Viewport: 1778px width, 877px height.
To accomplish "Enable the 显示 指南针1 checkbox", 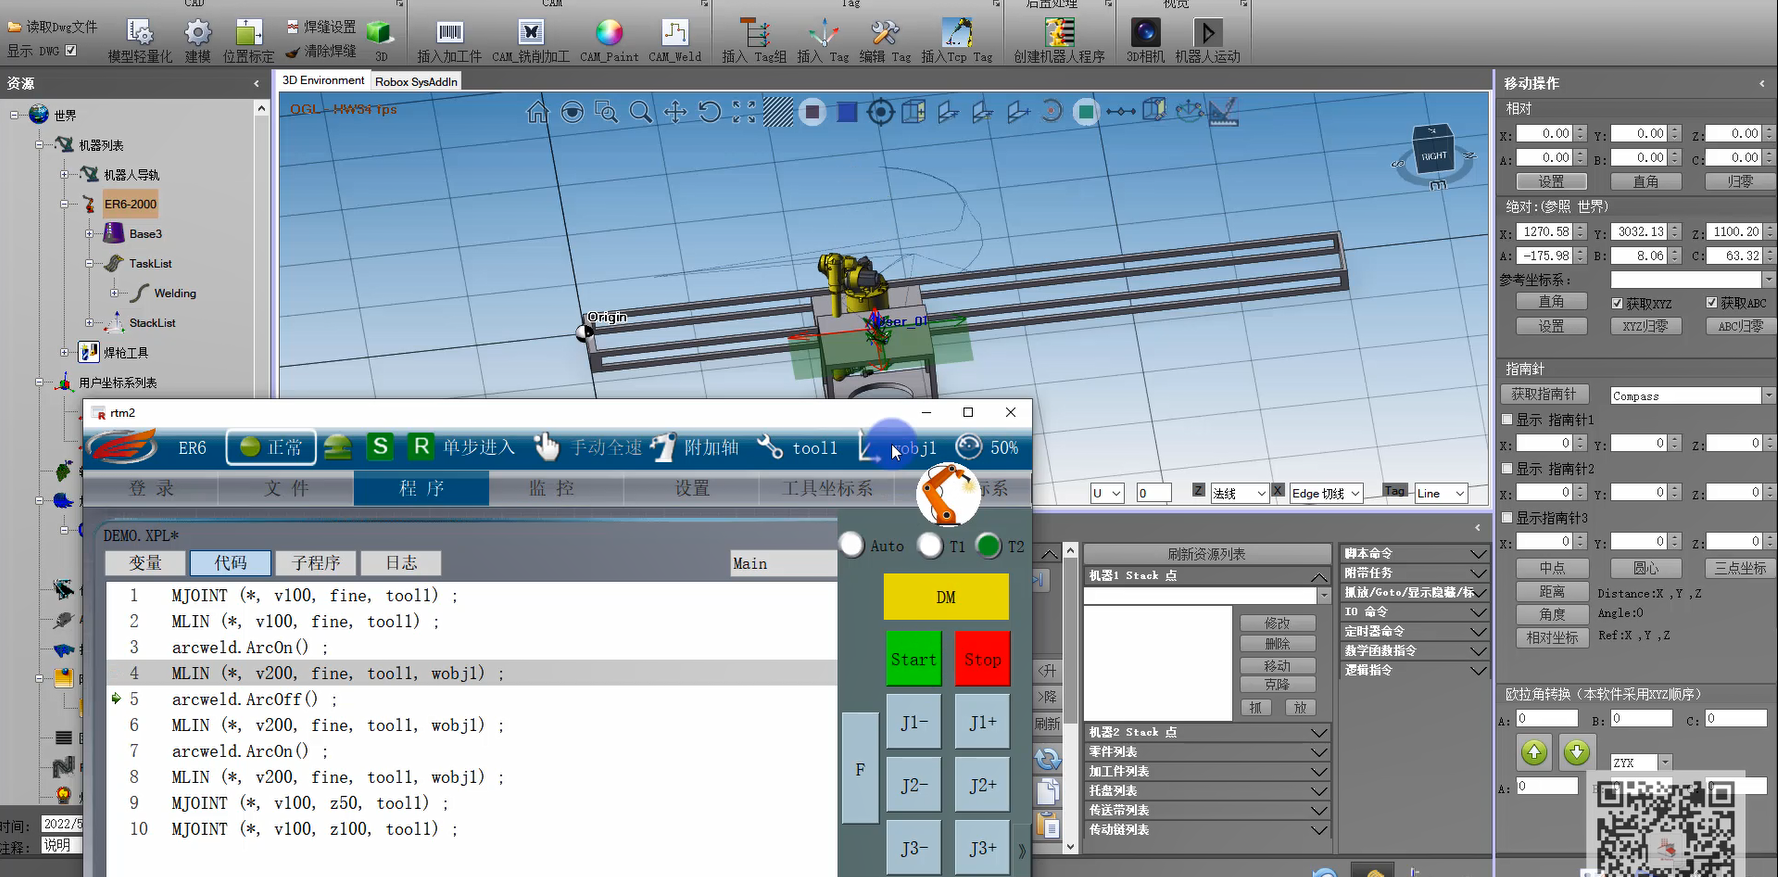I will [x=1508, y=420].
